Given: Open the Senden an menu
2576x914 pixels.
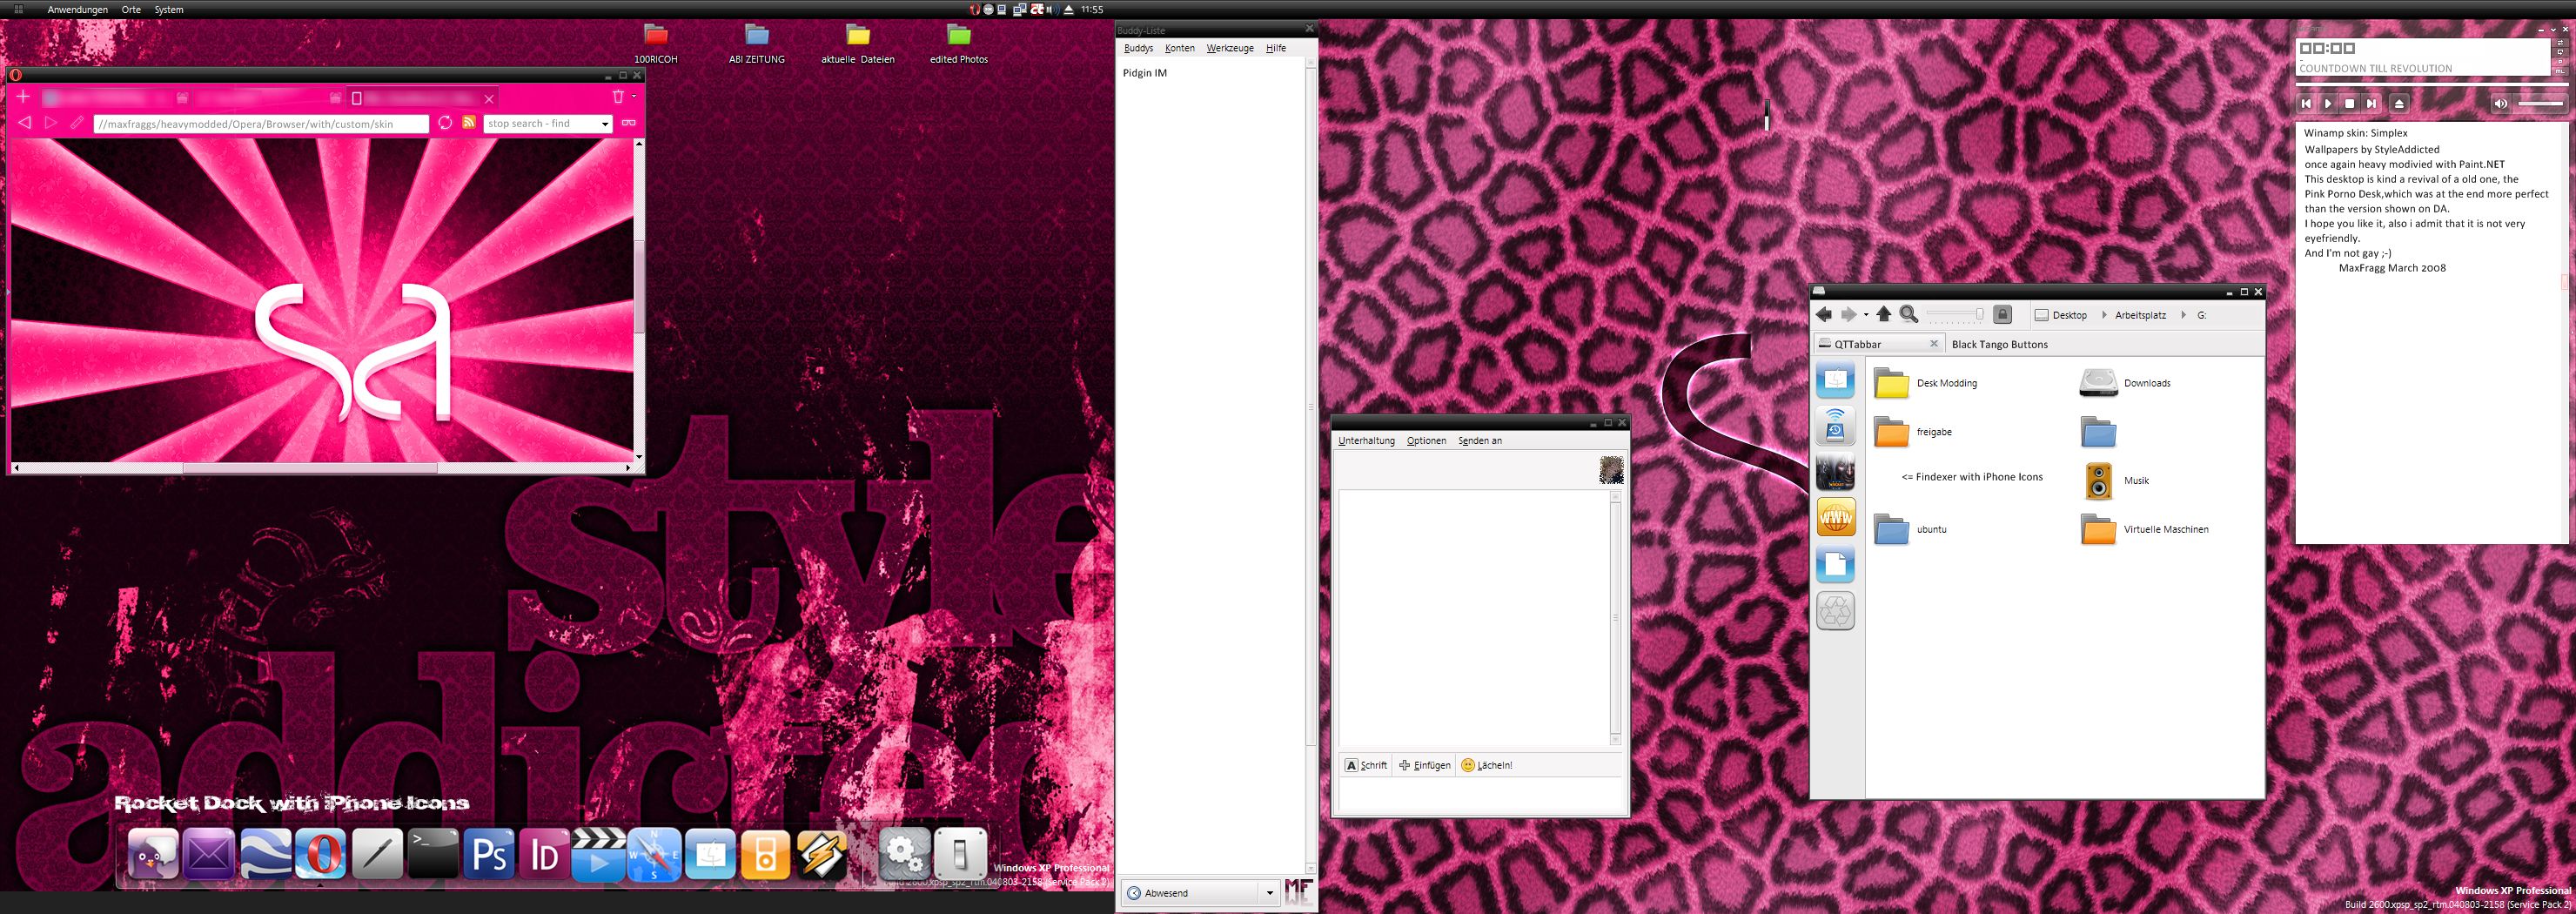Looking at the screenshot, I should coord(1480,441).
